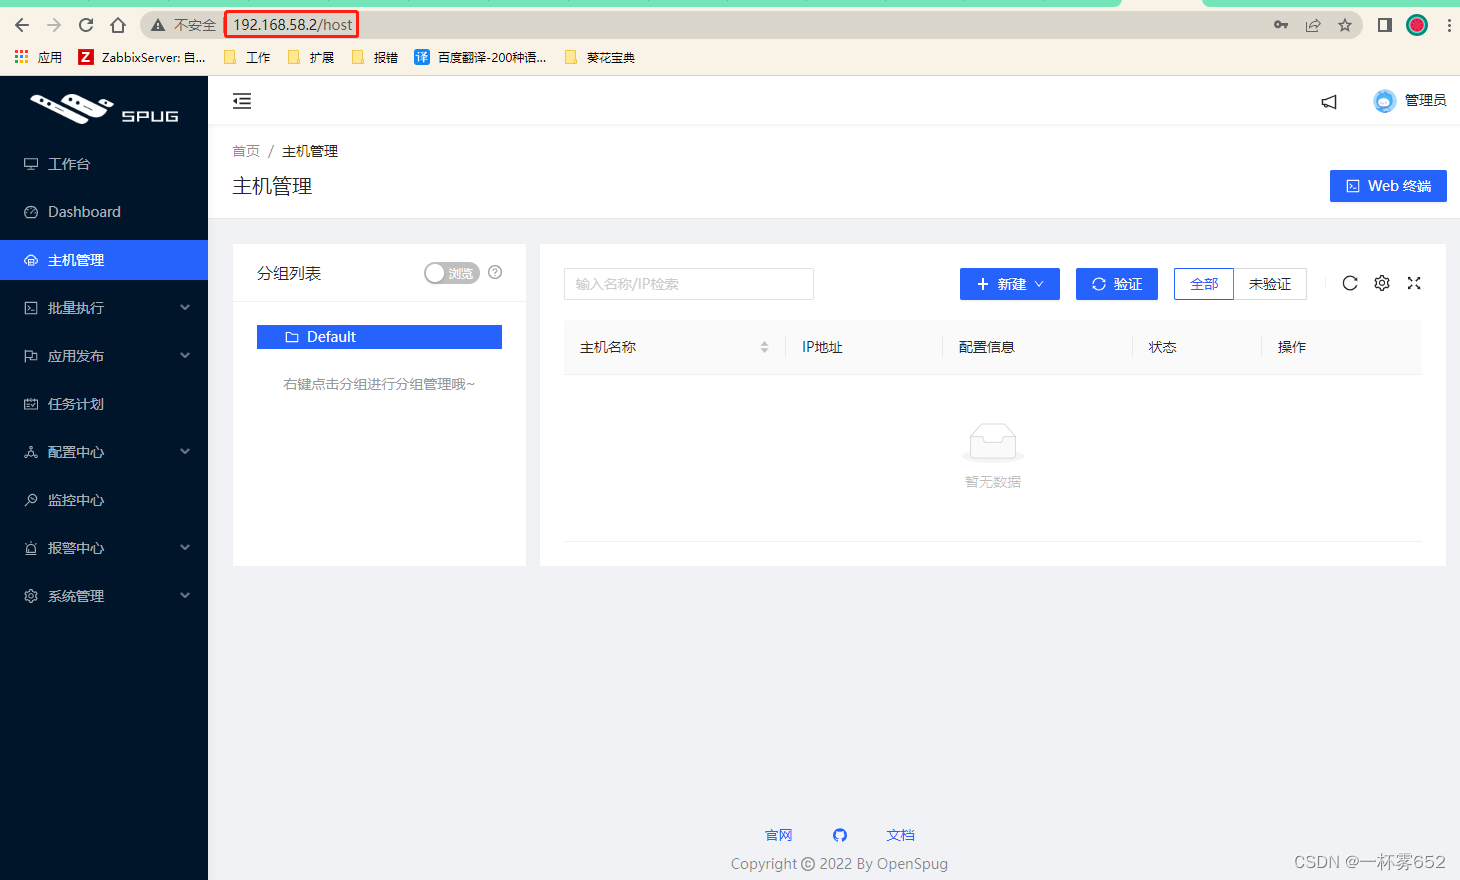Select the Default group in the group list
The width and height of the screenshot is (1460, 880).
point(379,337)
